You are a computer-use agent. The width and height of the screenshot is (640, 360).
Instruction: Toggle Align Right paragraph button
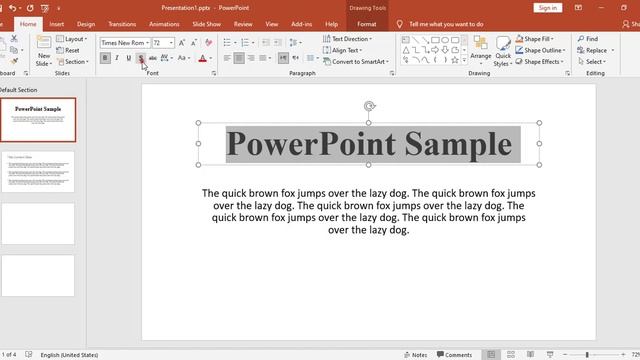click(251, 58)
